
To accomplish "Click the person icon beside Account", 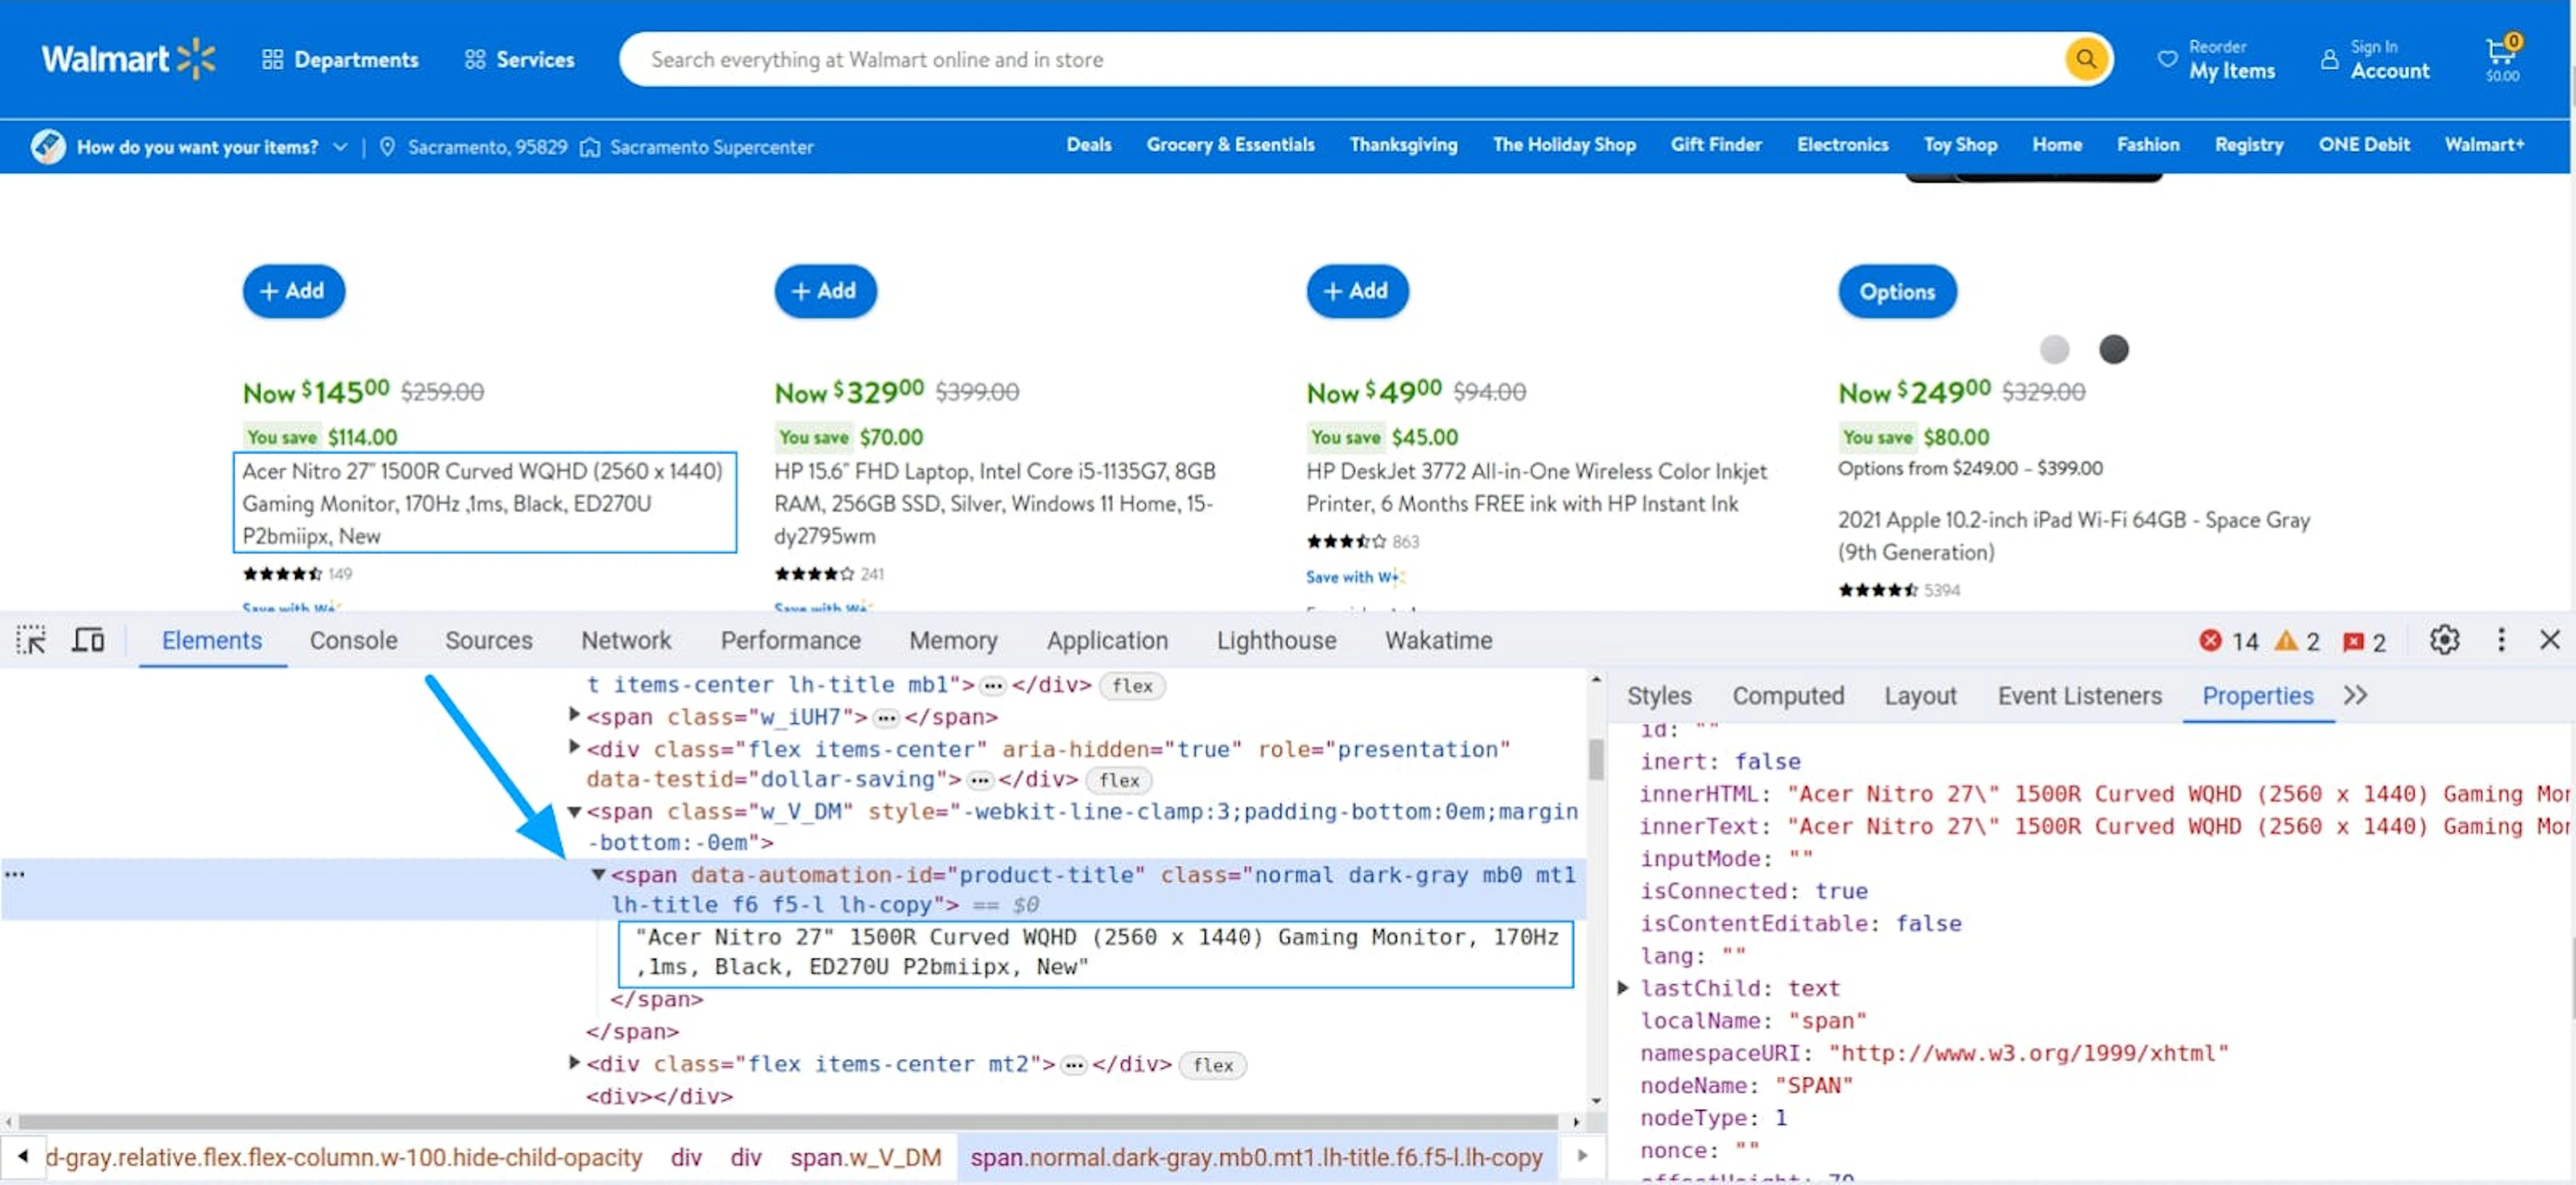I will (x=2329, y=59).
